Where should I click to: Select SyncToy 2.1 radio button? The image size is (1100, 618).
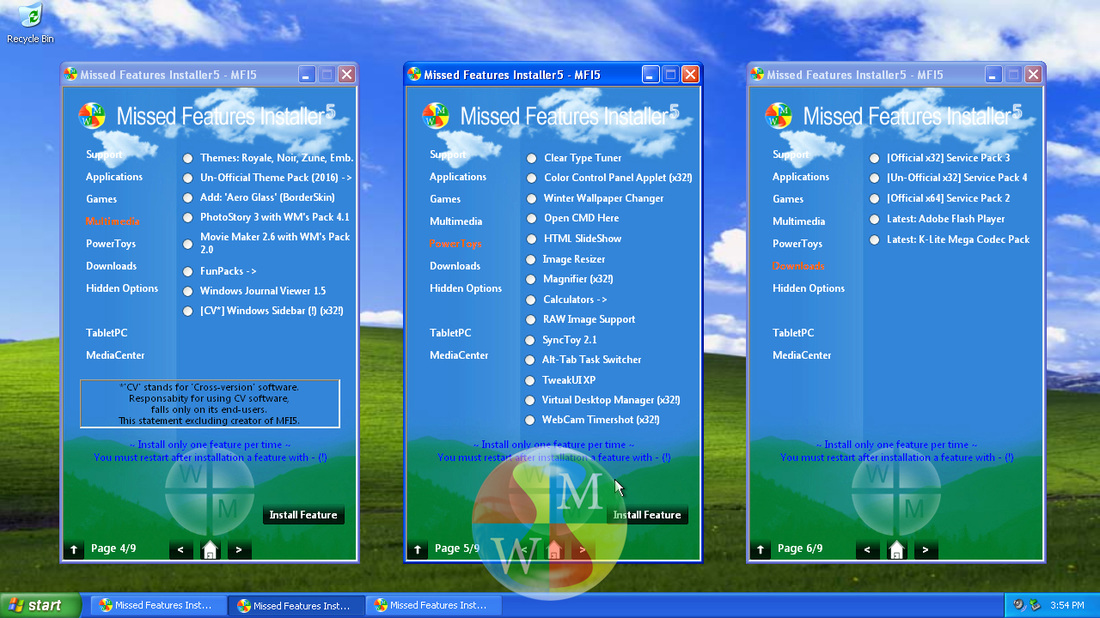pos(530,340)
